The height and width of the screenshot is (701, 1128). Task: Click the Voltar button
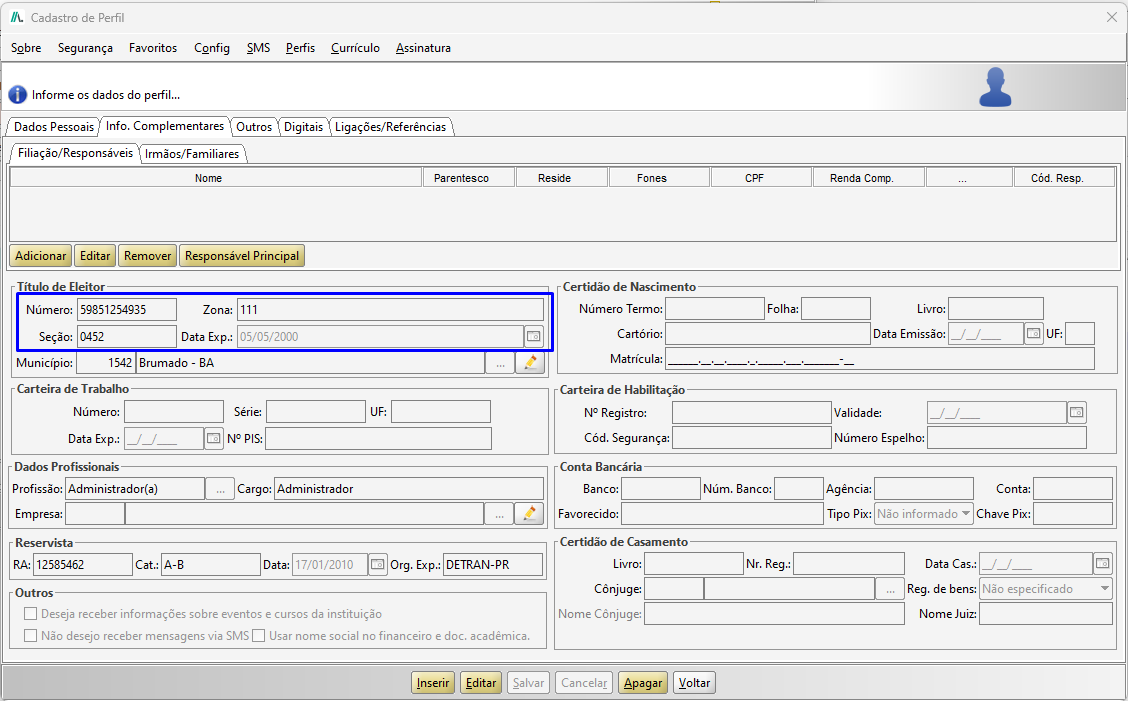click(694, 682)
